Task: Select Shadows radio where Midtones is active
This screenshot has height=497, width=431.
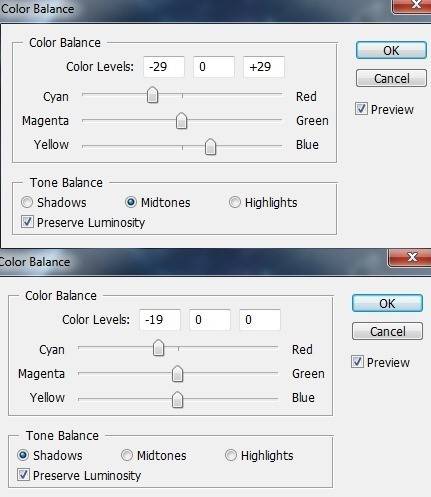Action: click(x=27, y=202)
